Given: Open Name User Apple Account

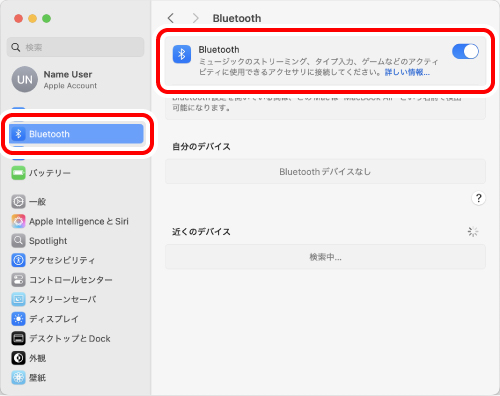Looking at the screenshot, I should pos(76,79).
